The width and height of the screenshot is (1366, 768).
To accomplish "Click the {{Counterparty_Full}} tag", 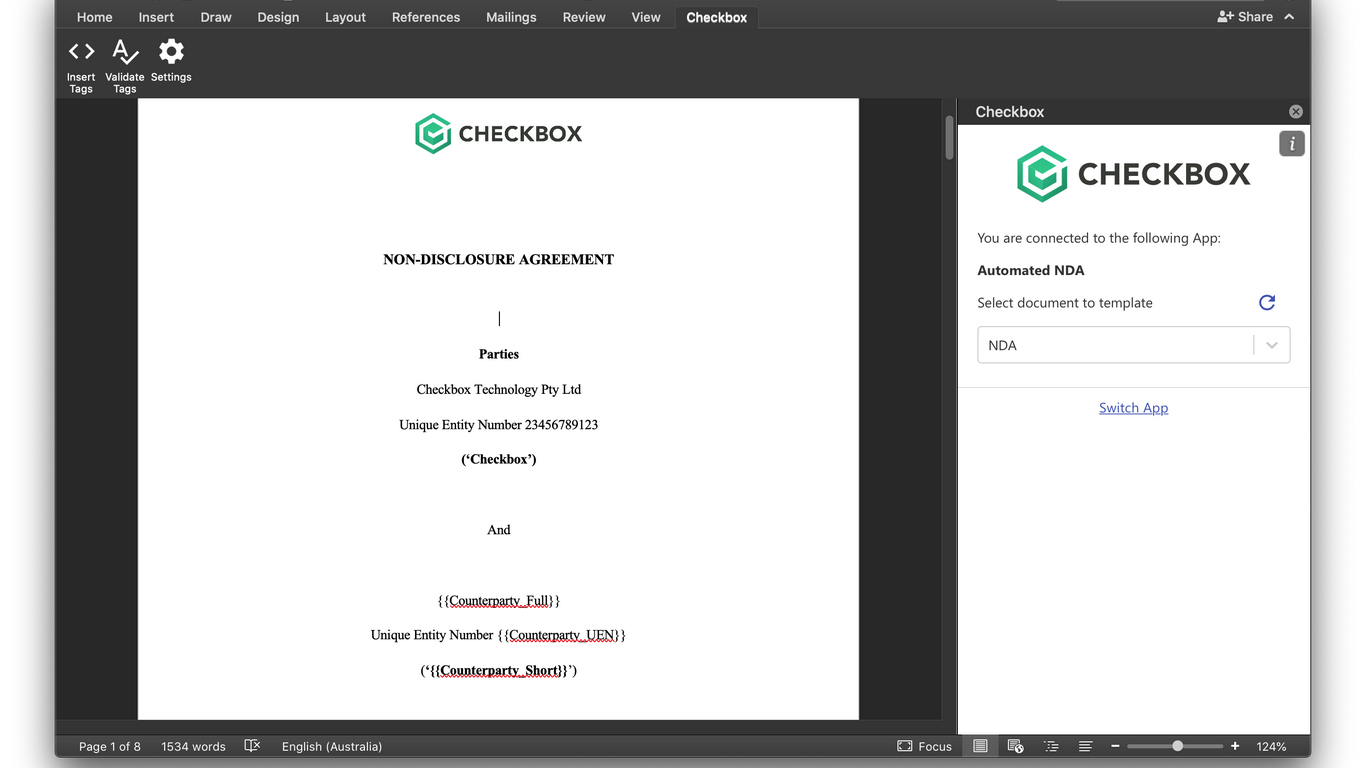I will (x=498, y=601).
